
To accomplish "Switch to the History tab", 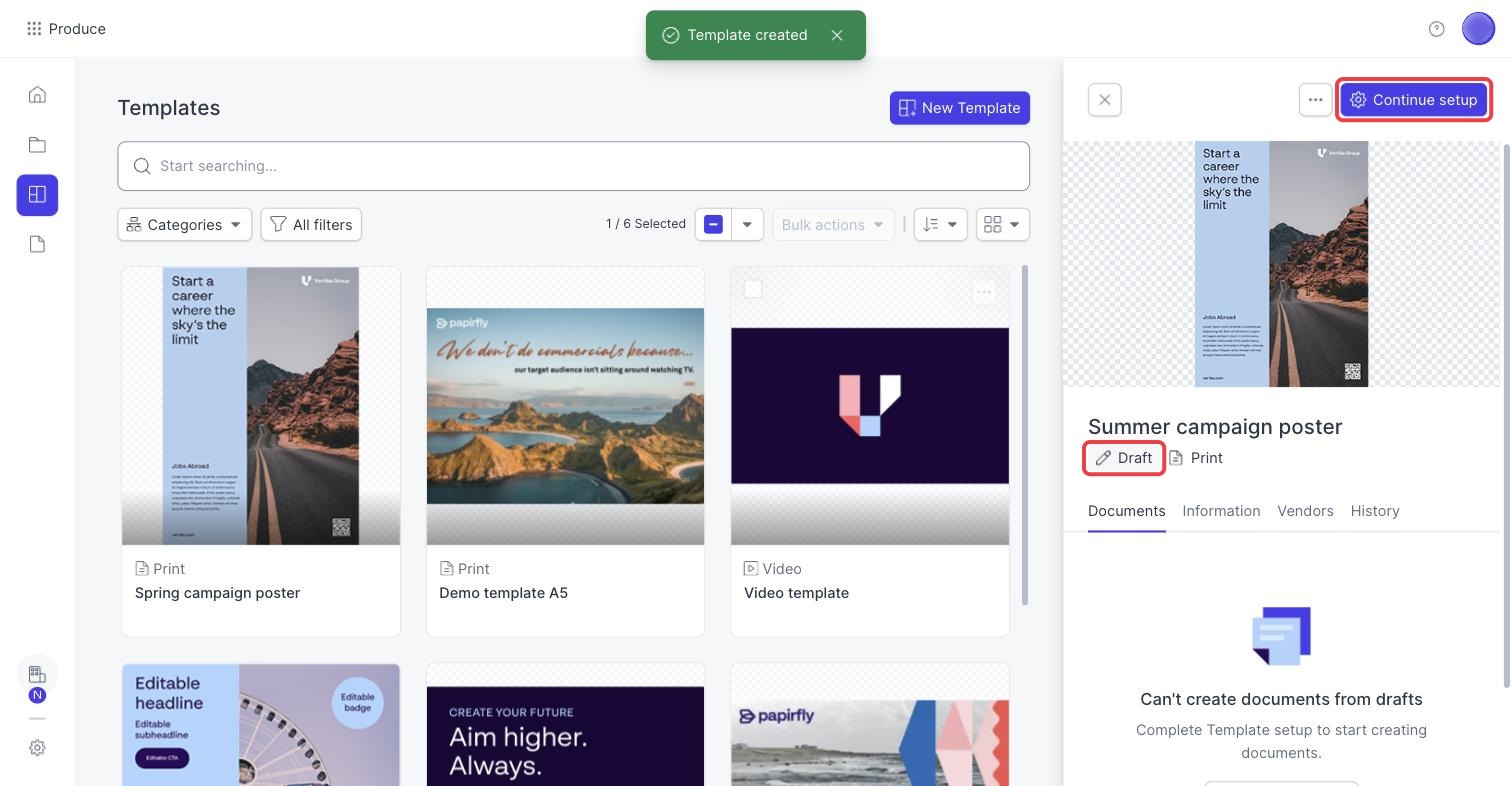I will click(1375, 511).
